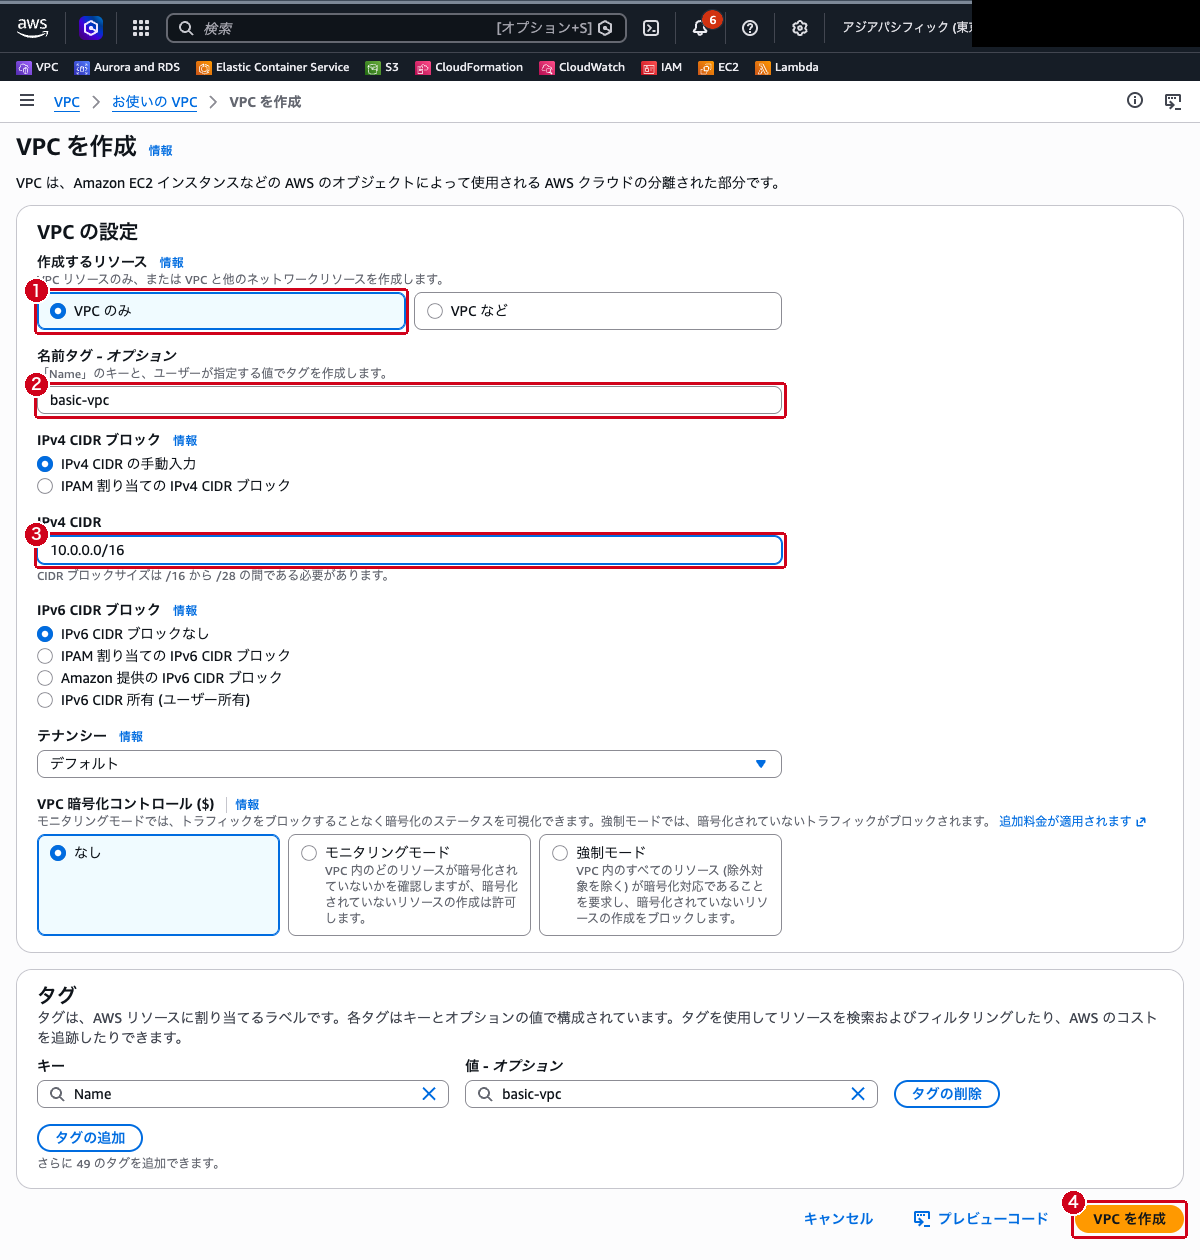
Task: Open the AWS home logo
Action: [x=32, y=28]
